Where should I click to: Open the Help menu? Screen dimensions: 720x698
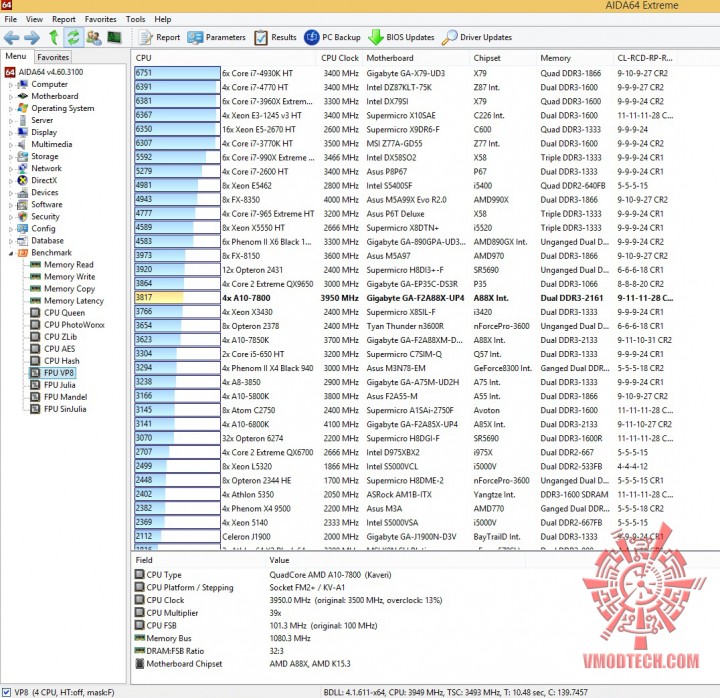[x=163, y=19]
